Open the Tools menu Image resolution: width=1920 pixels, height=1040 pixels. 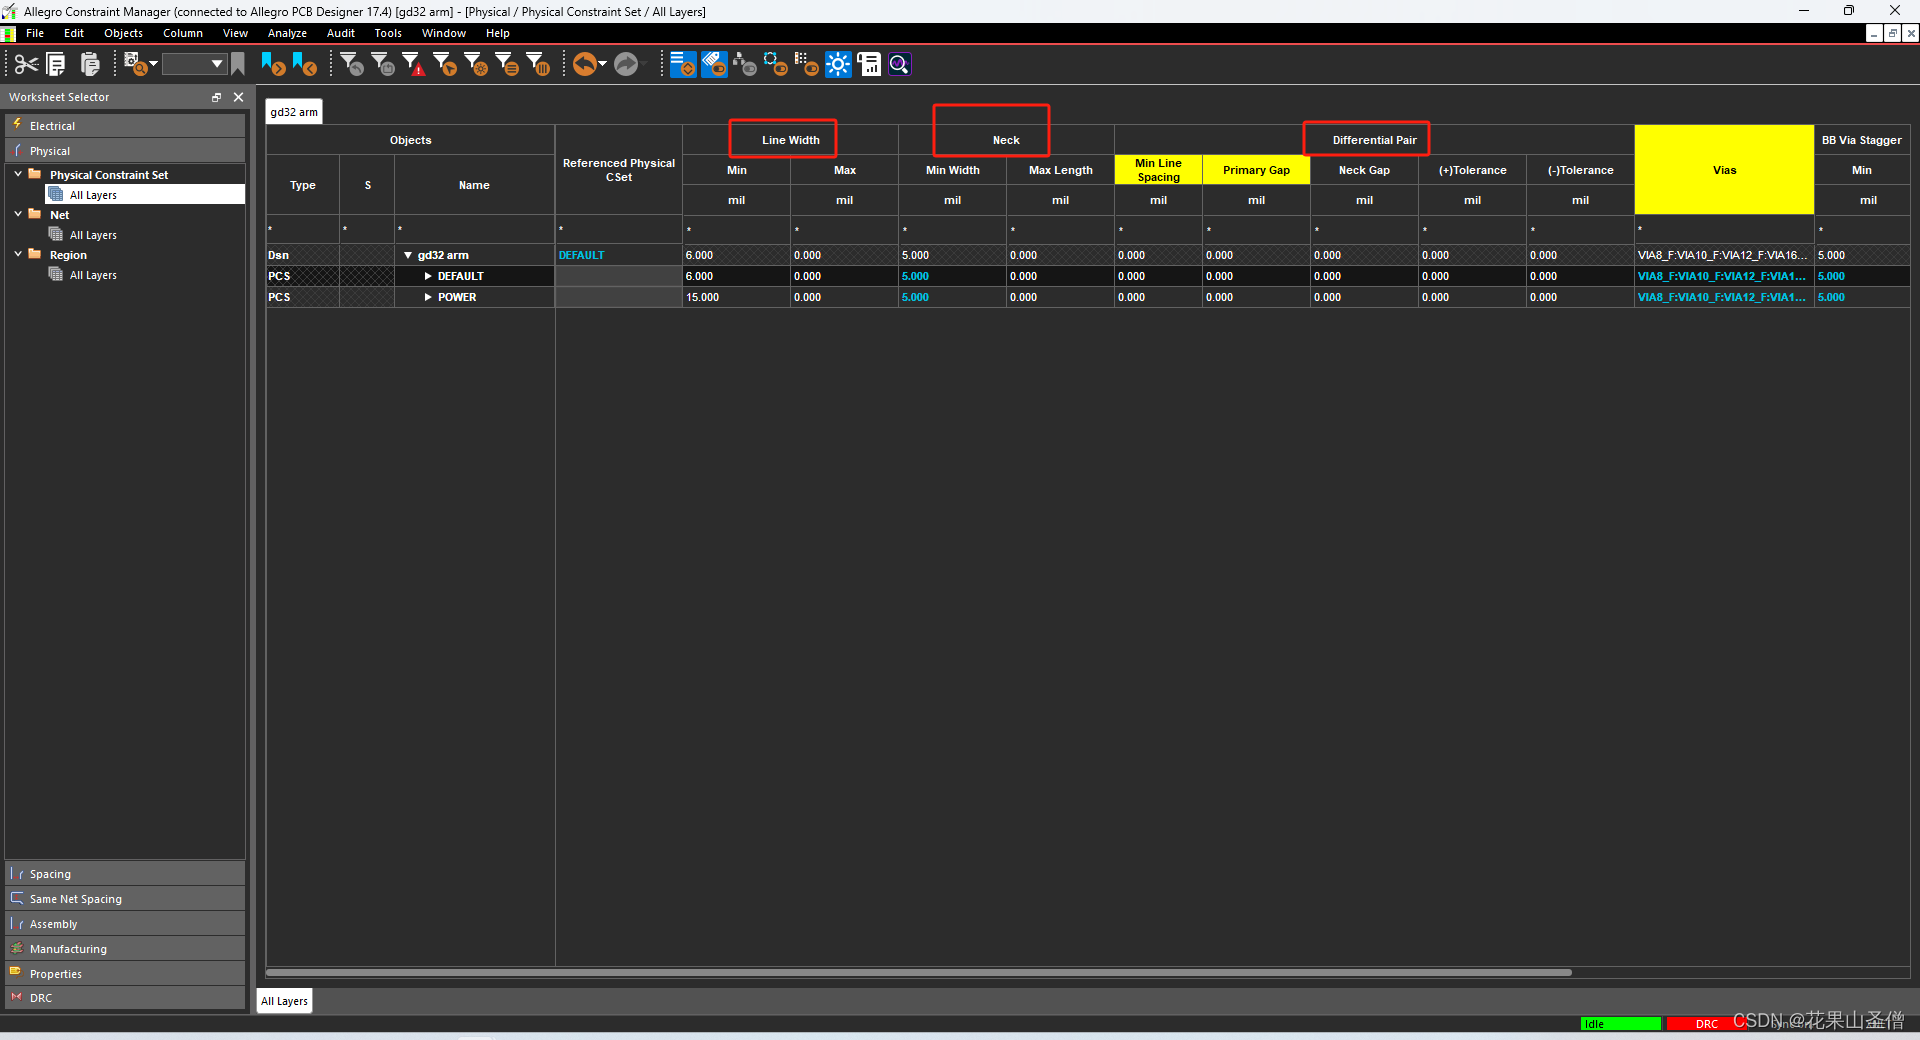(388, 33)
